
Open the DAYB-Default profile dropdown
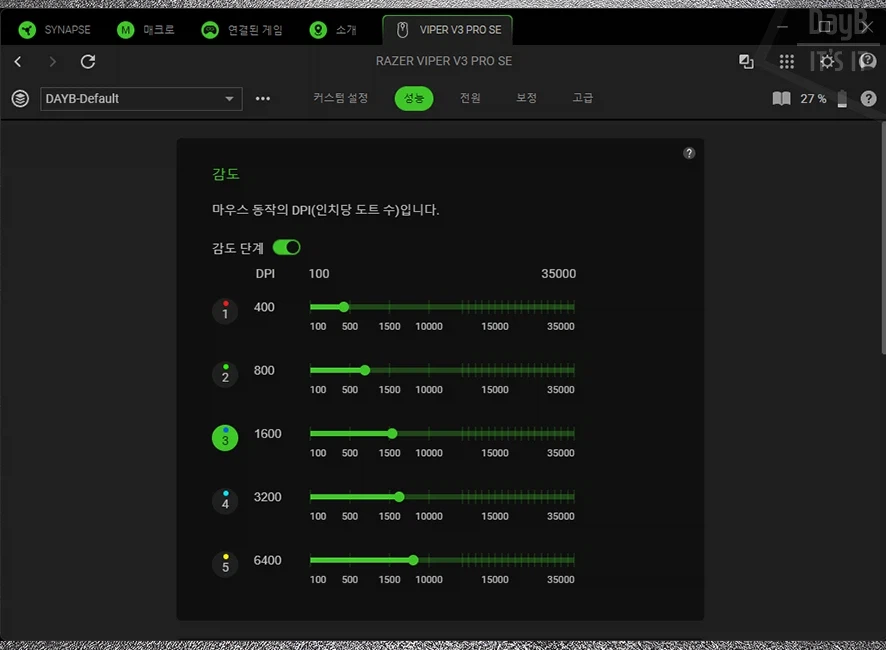(x=140, y=99)
